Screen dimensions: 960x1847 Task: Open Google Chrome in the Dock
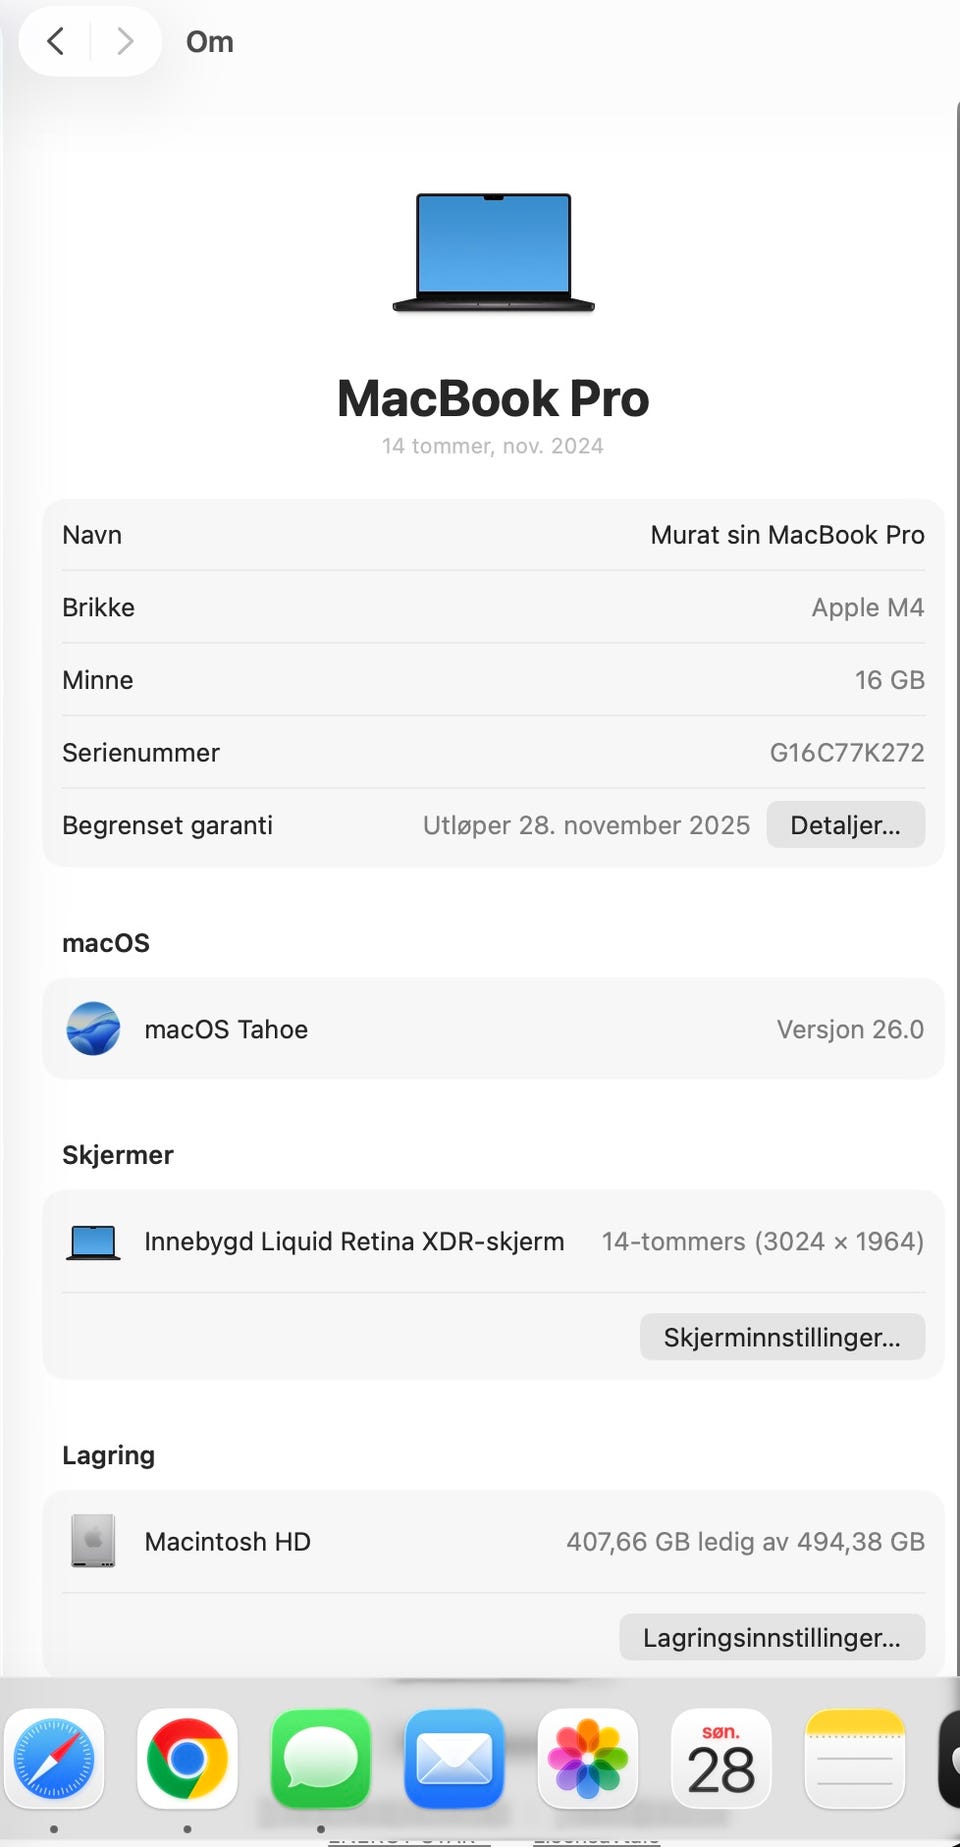point(187,1759)
